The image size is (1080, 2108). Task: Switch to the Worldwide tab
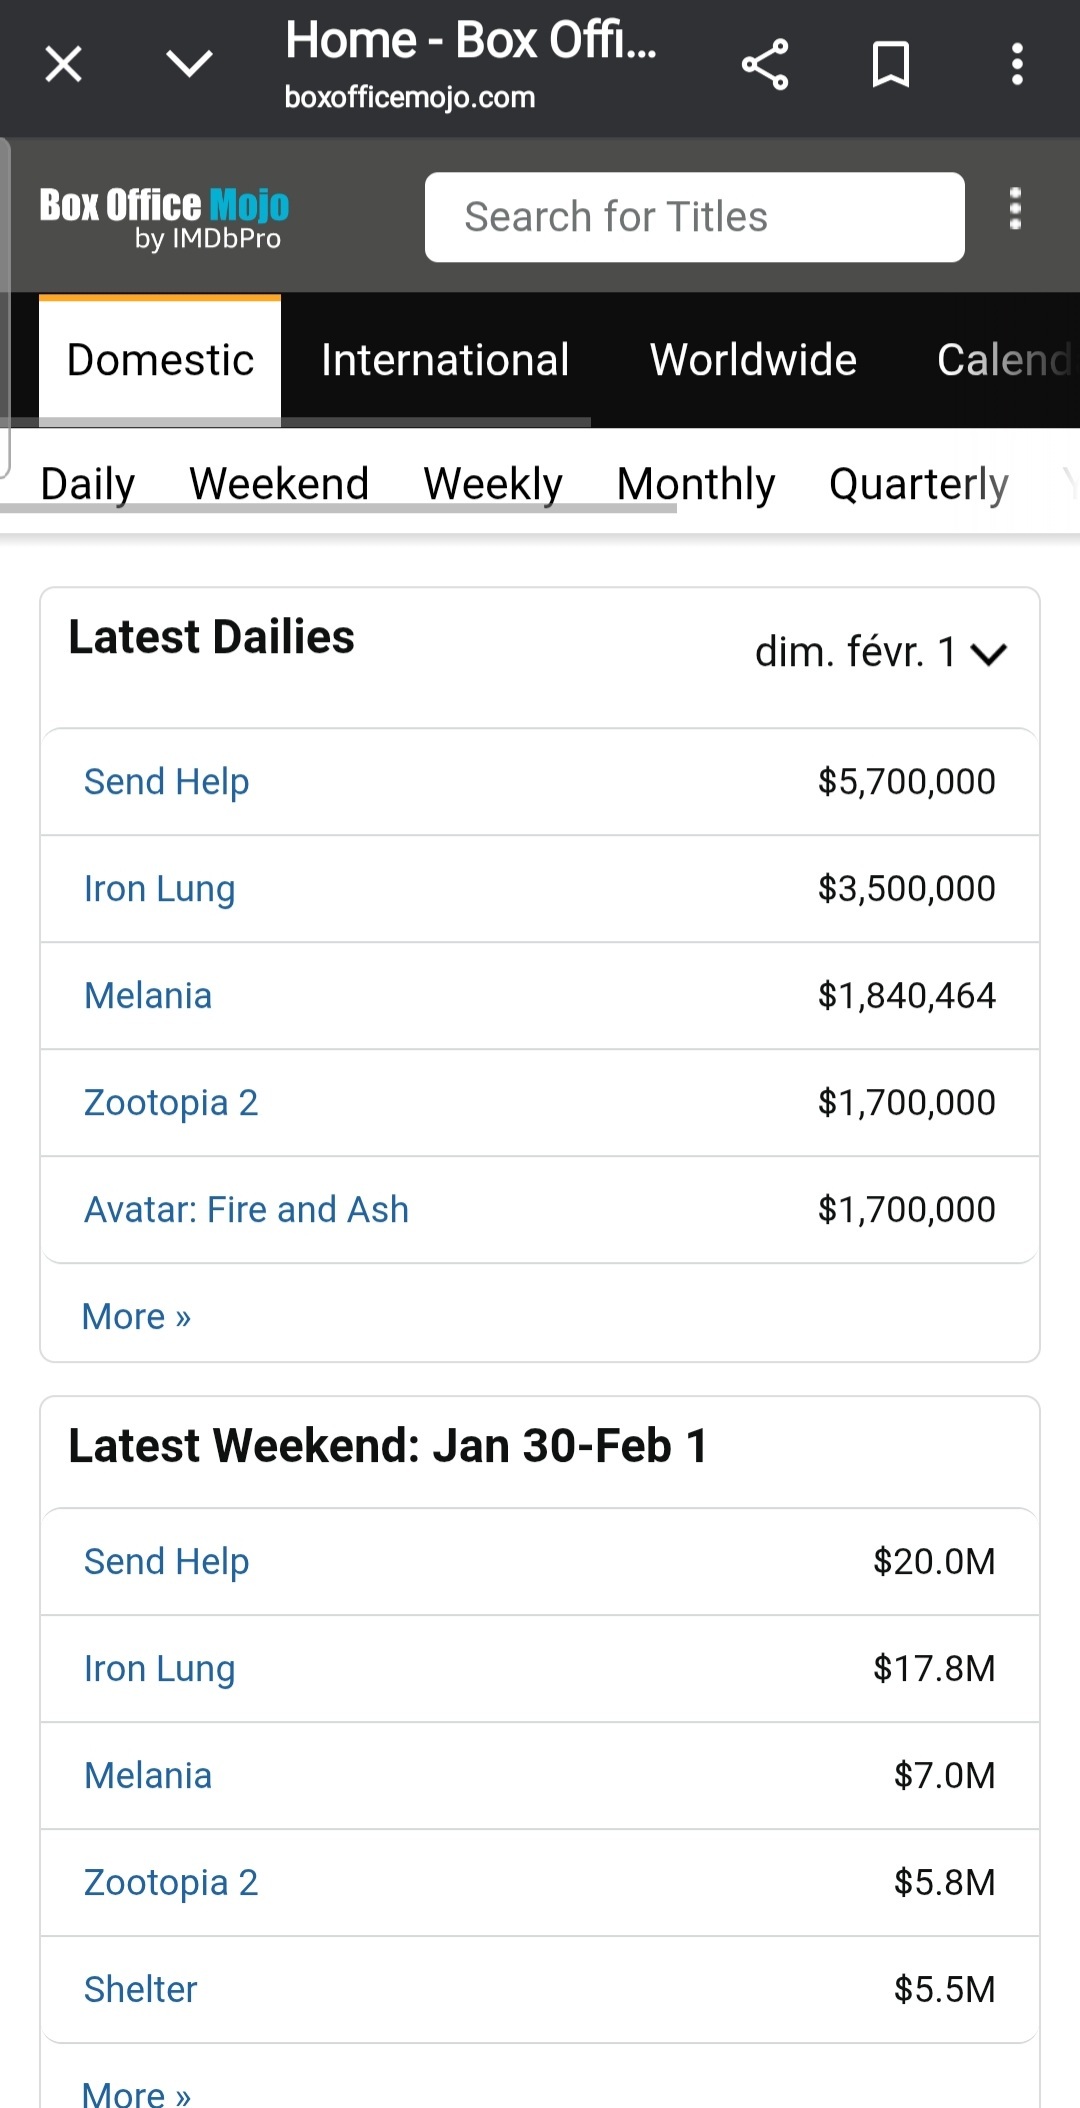pos(753,360)
